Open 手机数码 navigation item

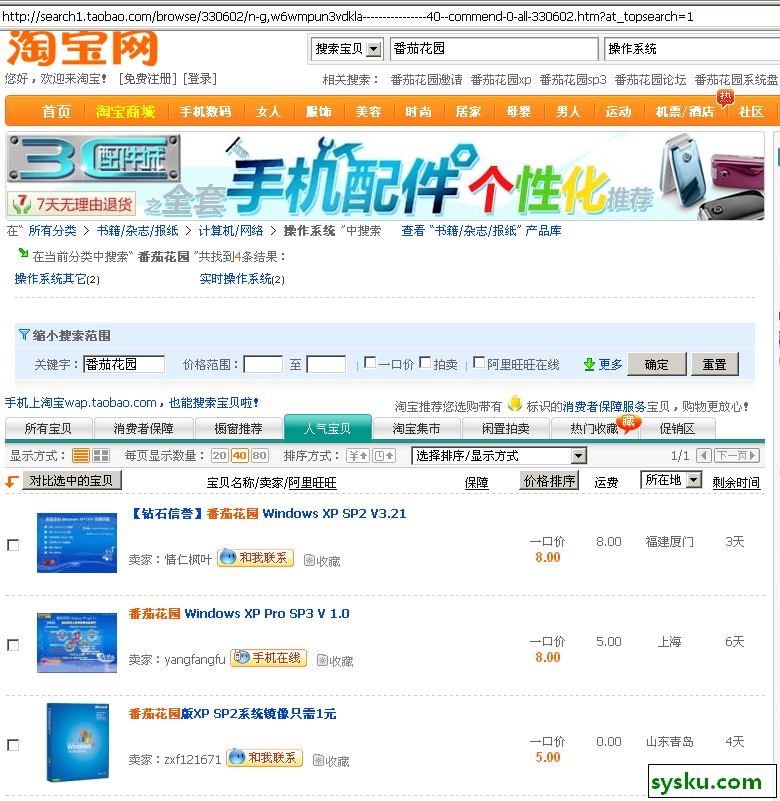pyautogui.click(x=205, y=111)
